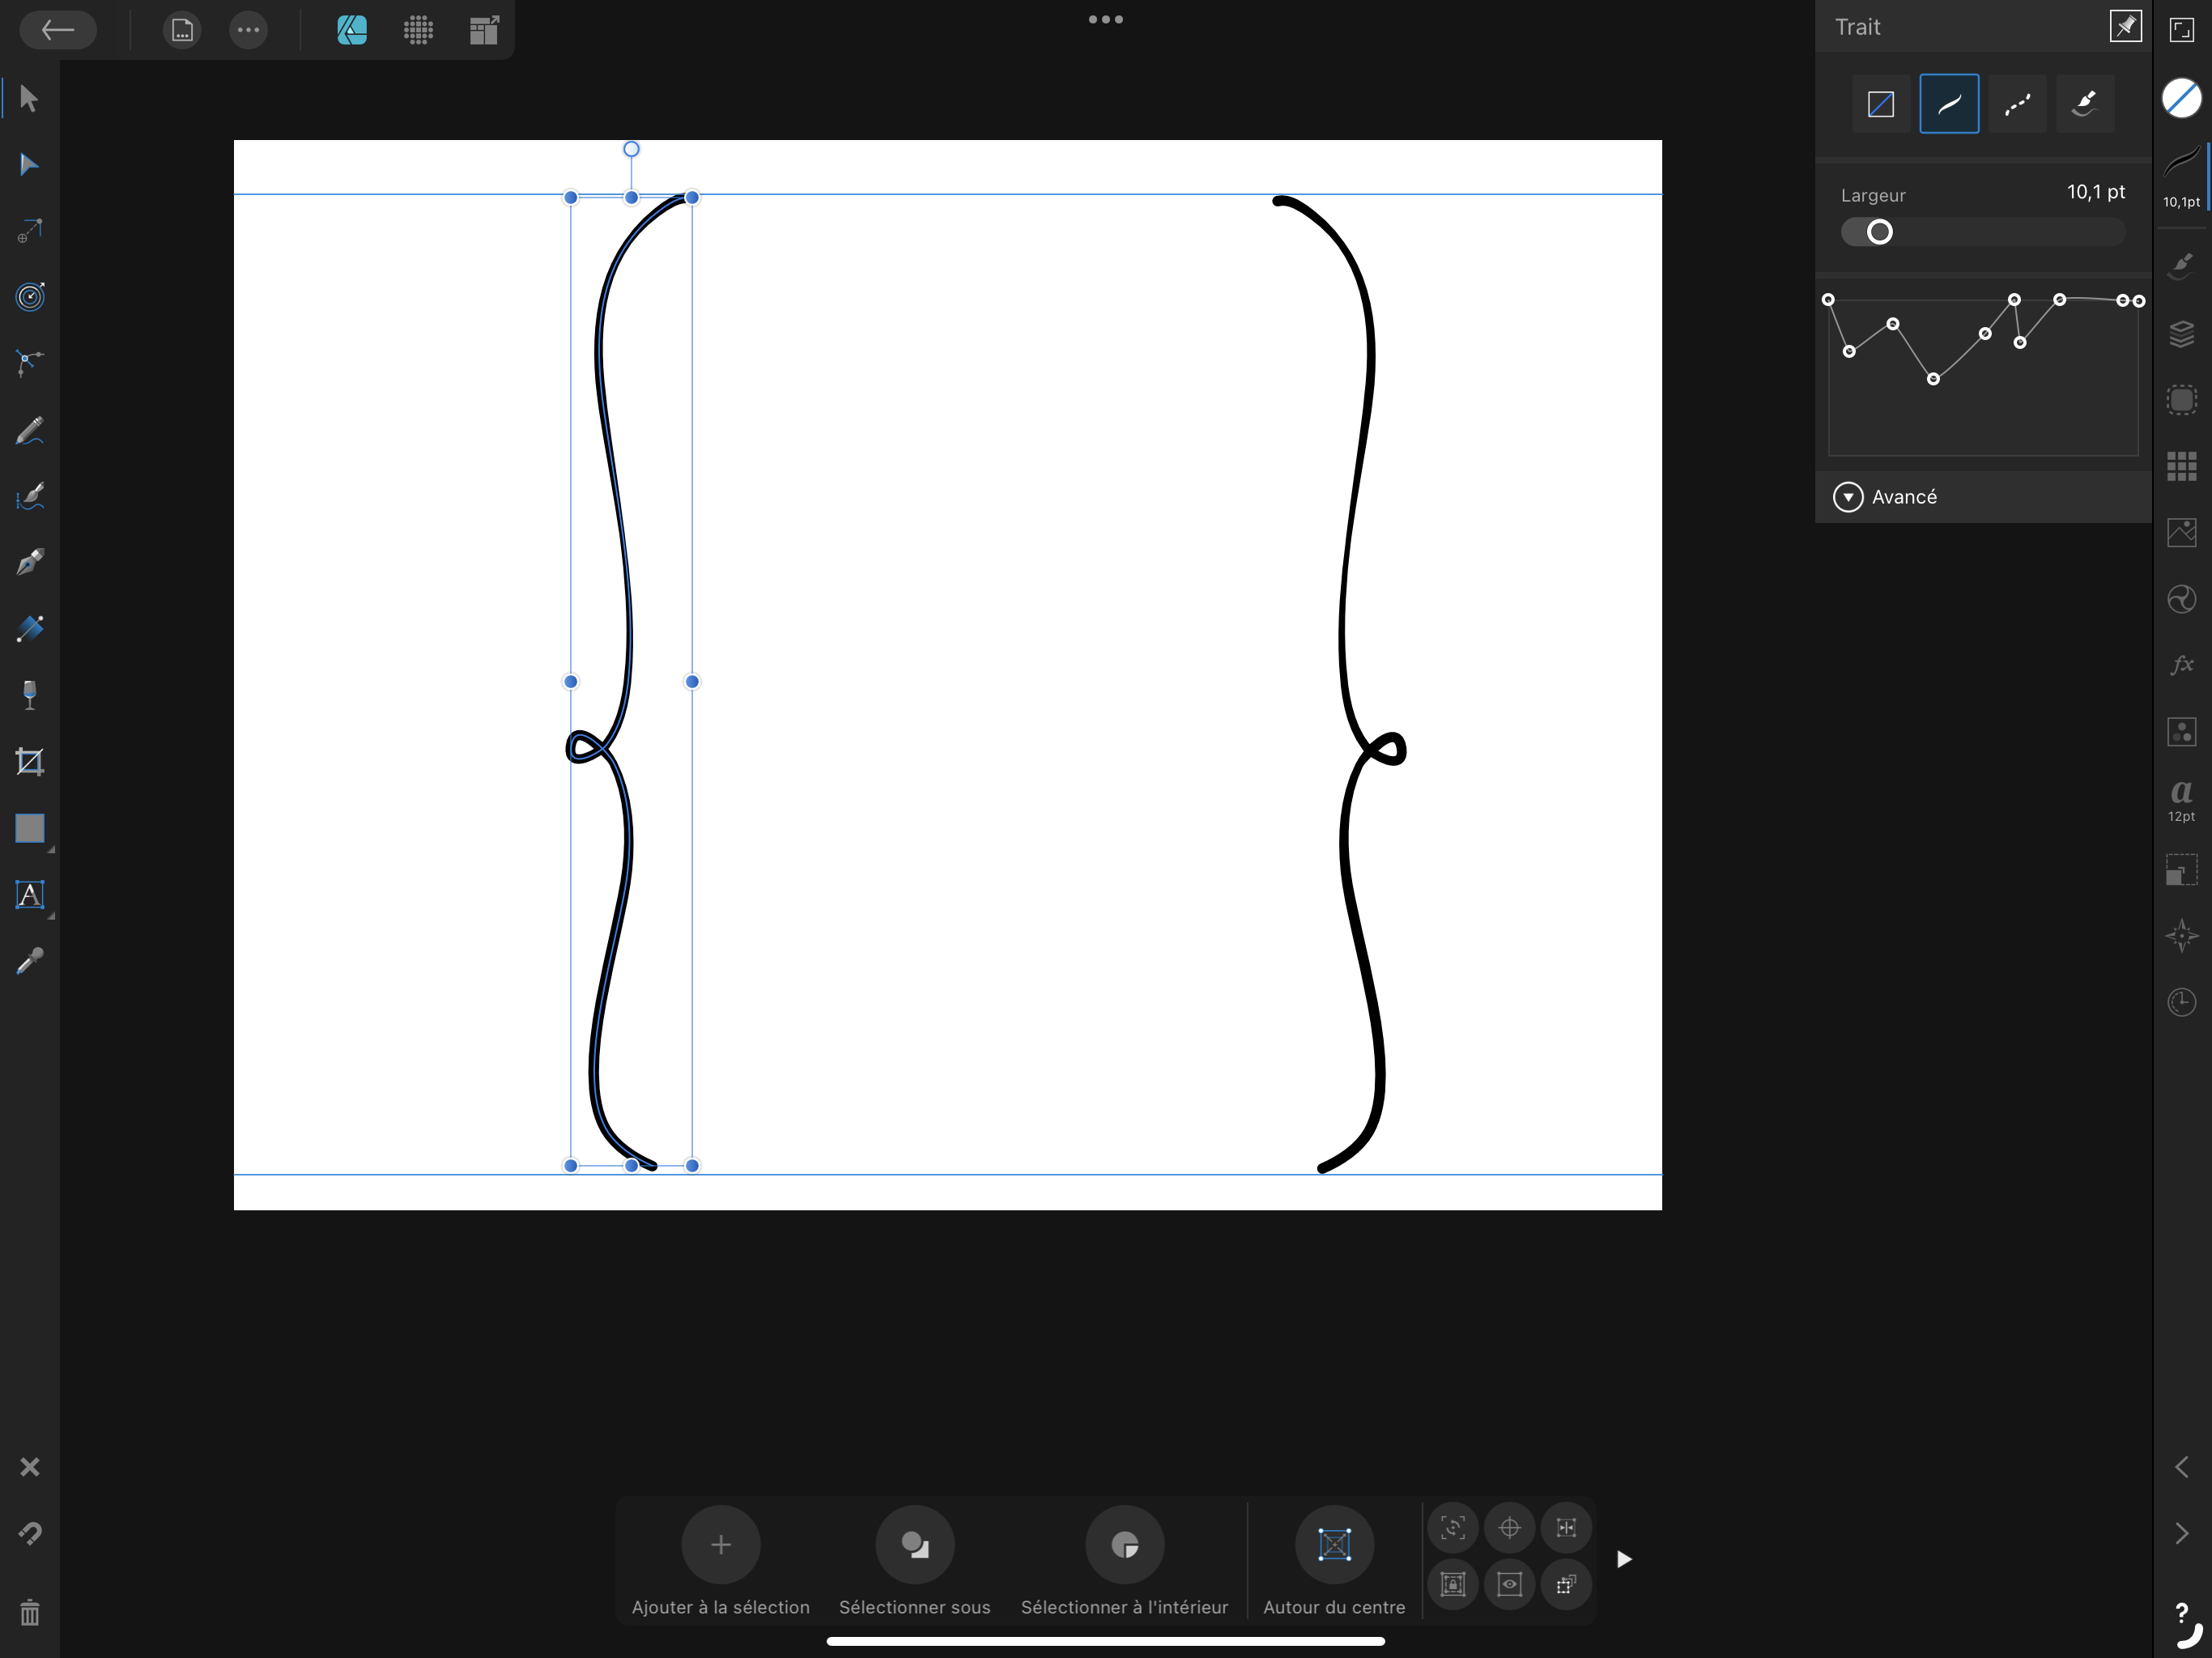Open the Layer FX studio
The image size is (2212, 1658).
pyautogui.click(x=2181, y=665)
